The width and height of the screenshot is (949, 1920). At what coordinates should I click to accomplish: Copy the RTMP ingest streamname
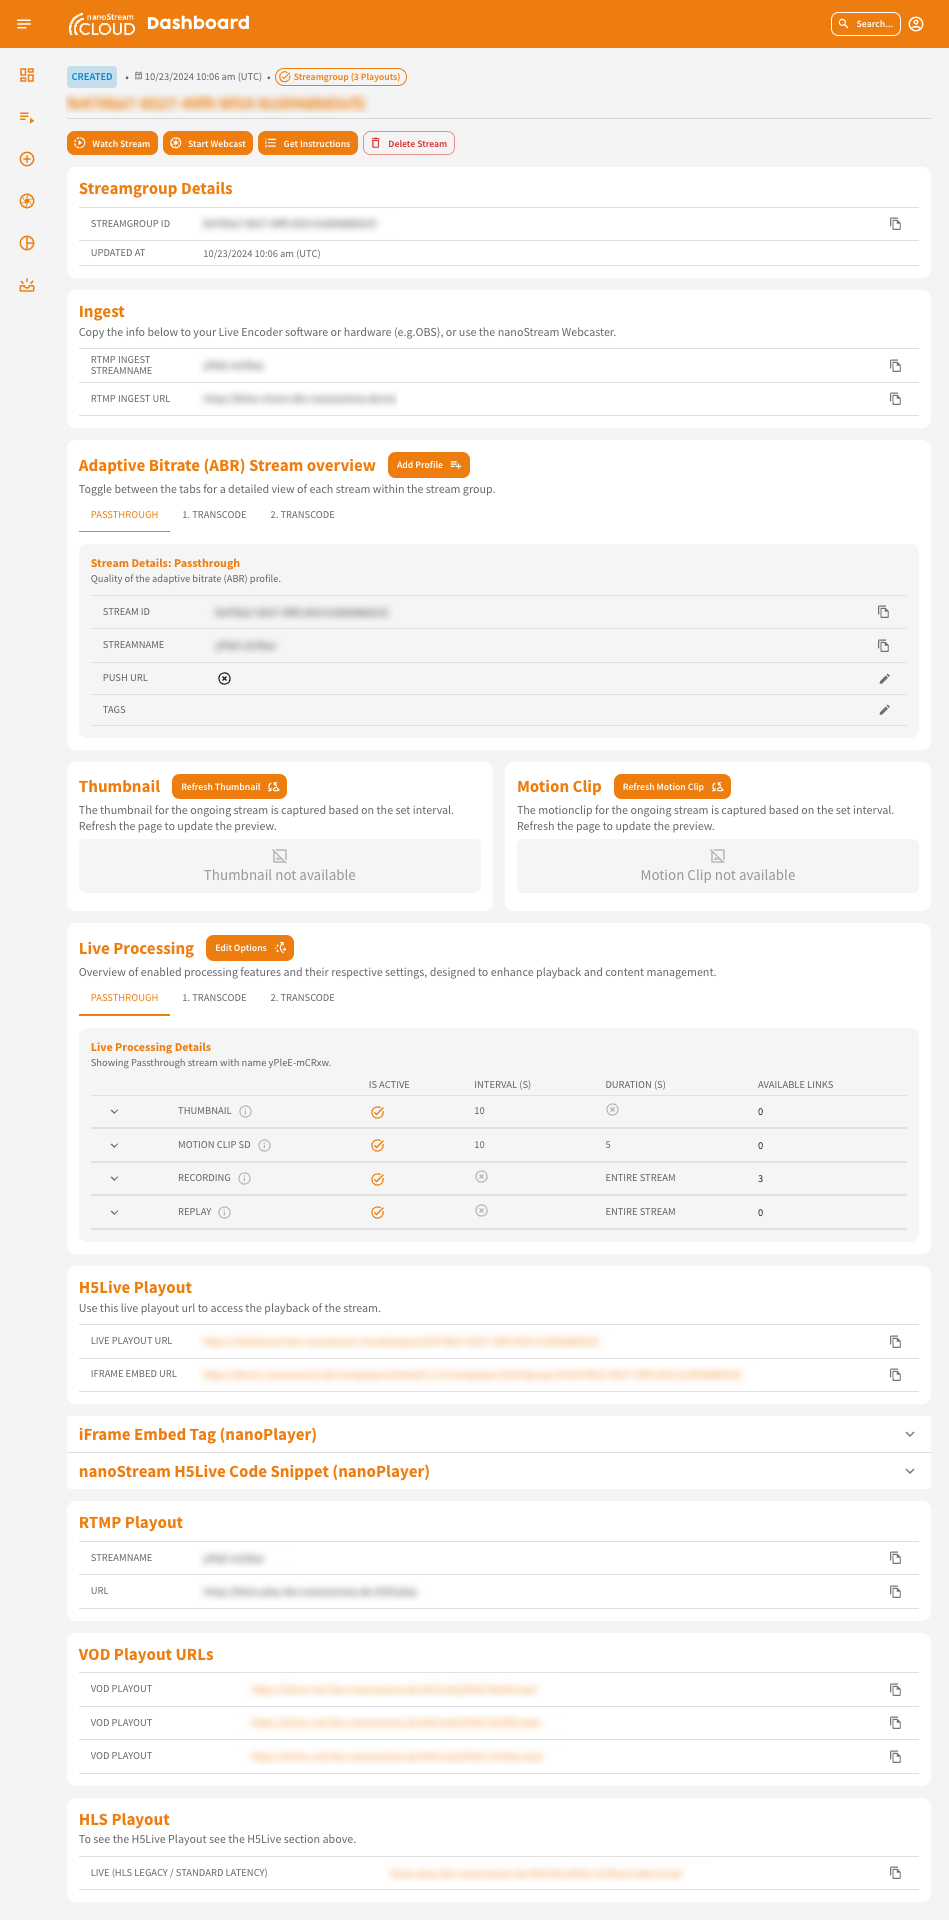tap(896, 366)
